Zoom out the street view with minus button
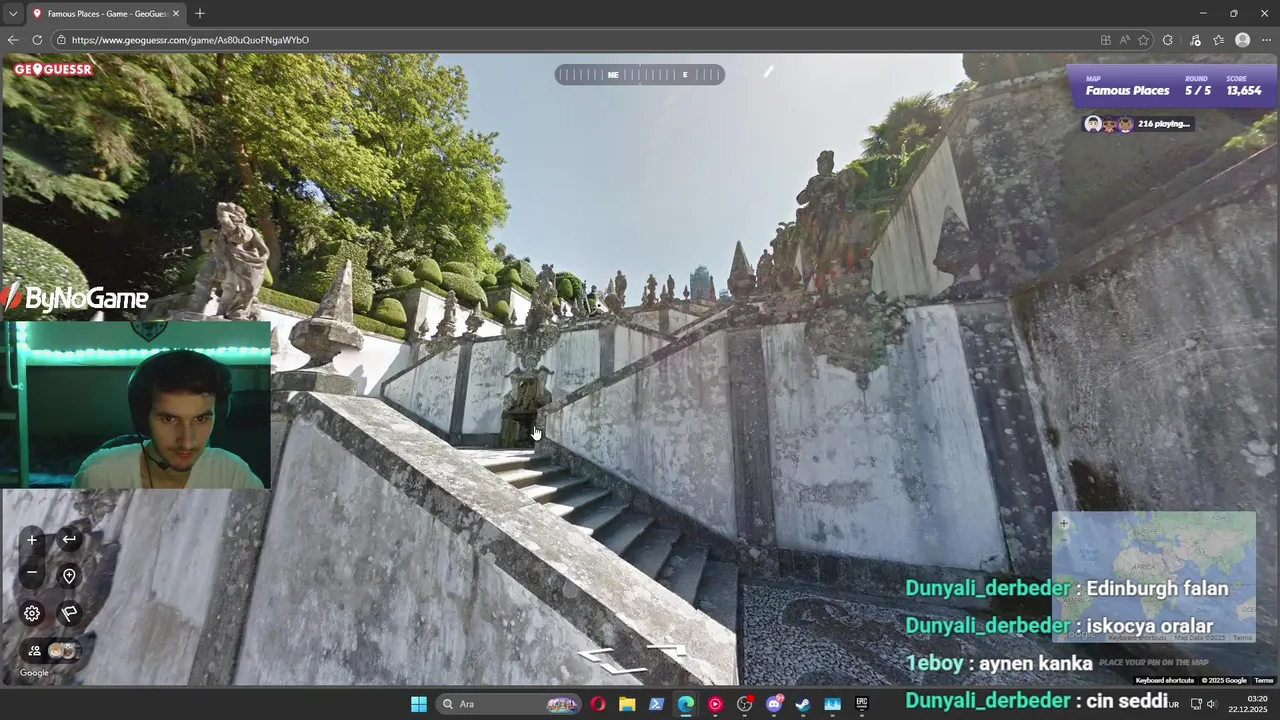This screenshot has height=720, width=1280. [x=32, y=572]
